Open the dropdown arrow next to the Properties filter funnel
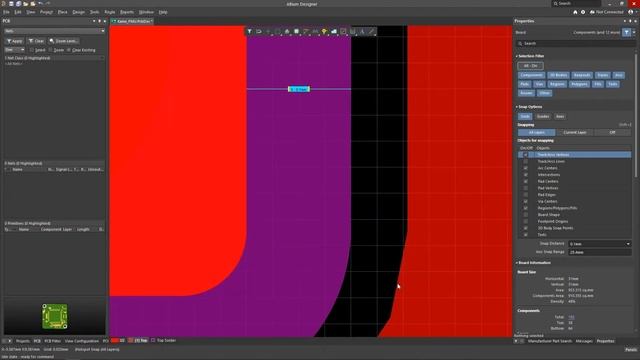The width and height of the screenshot is (640, 360). pos(634,32)
